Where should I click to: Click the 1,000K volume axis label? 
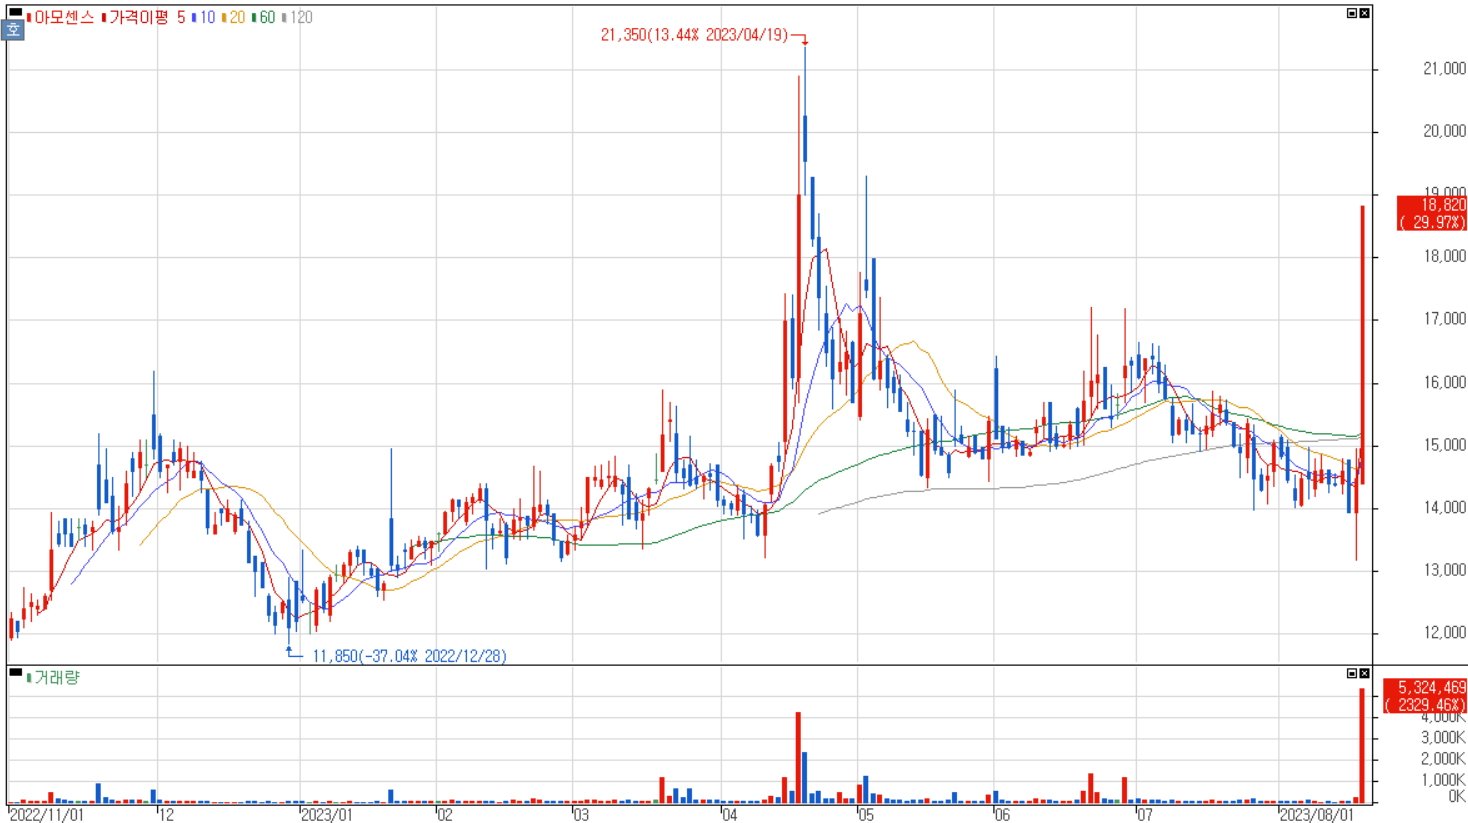(1443, 780)
